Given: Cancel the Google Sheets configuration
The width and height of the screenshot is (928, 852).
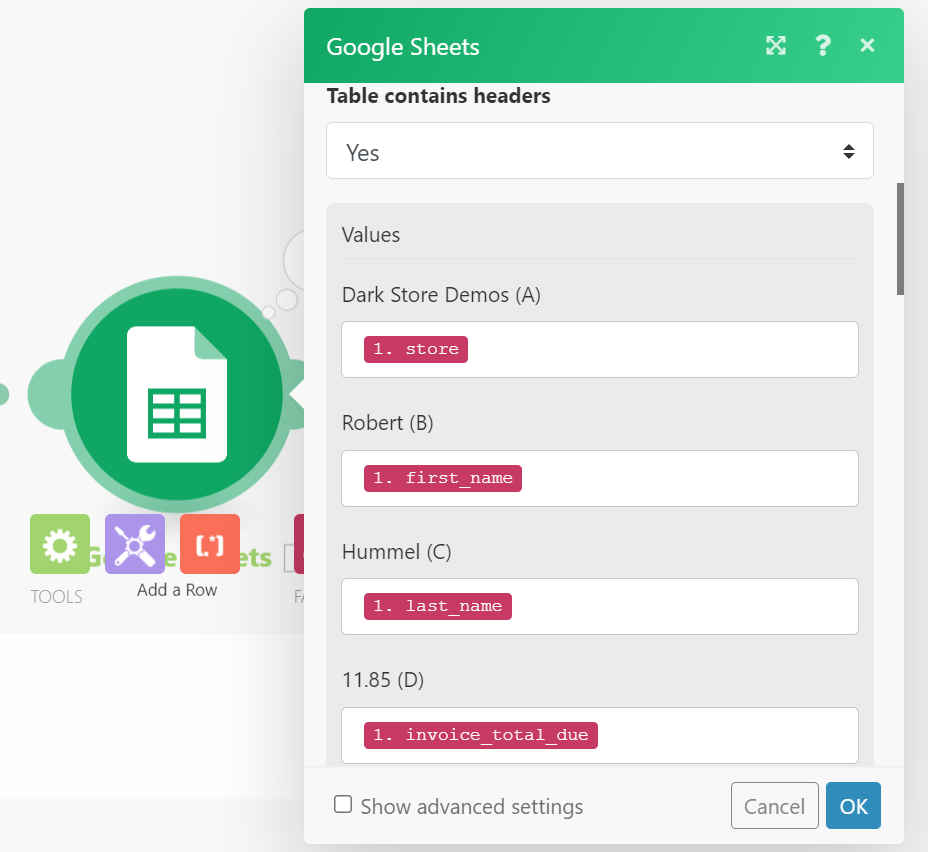Looking at the screenshot, I should click(774, 806).
